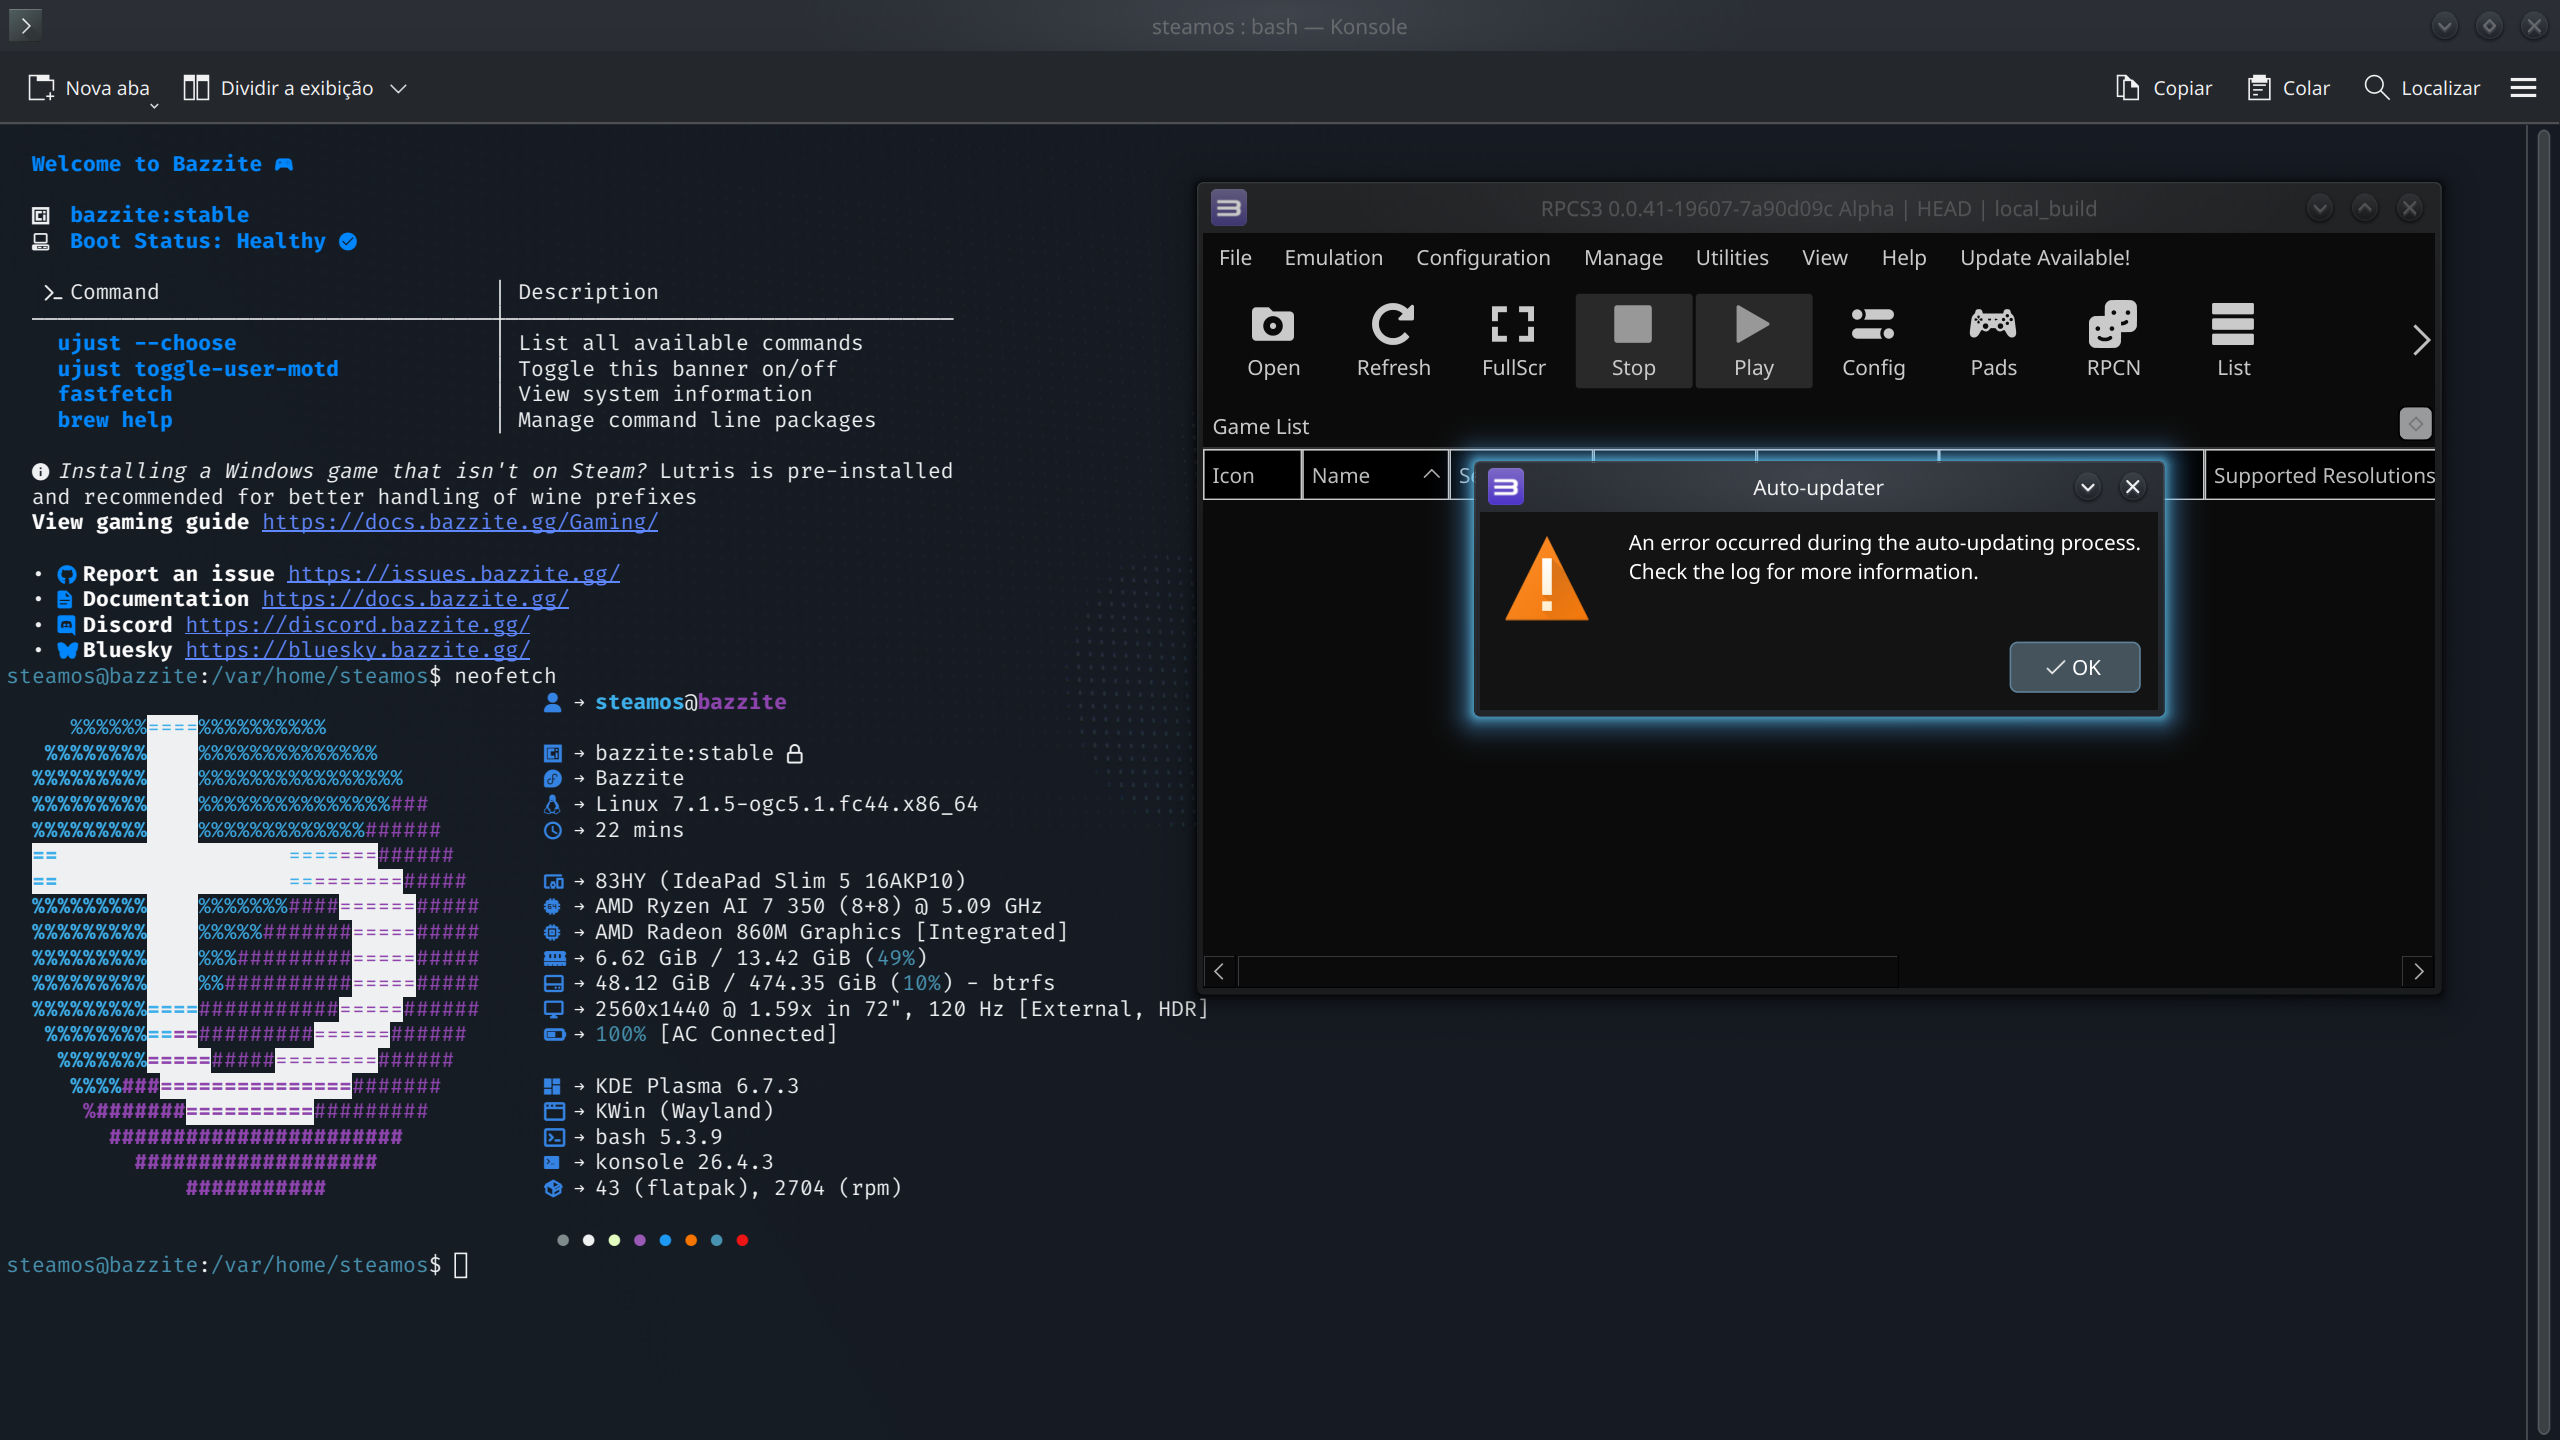Switch game view to List
2560x1440 pixels.
pos(2233,341)
